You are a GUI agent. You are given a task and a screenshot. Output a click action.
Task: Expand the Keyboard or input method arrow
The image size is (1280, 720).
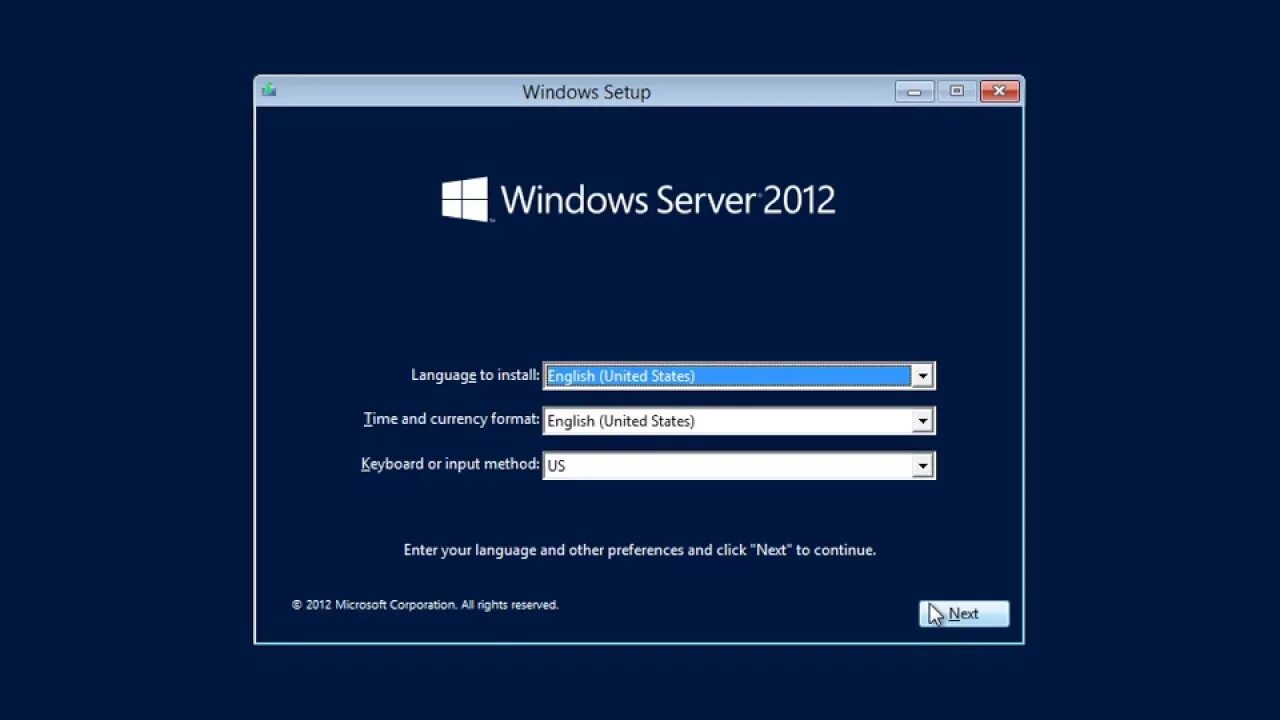[x=923, y=466]
